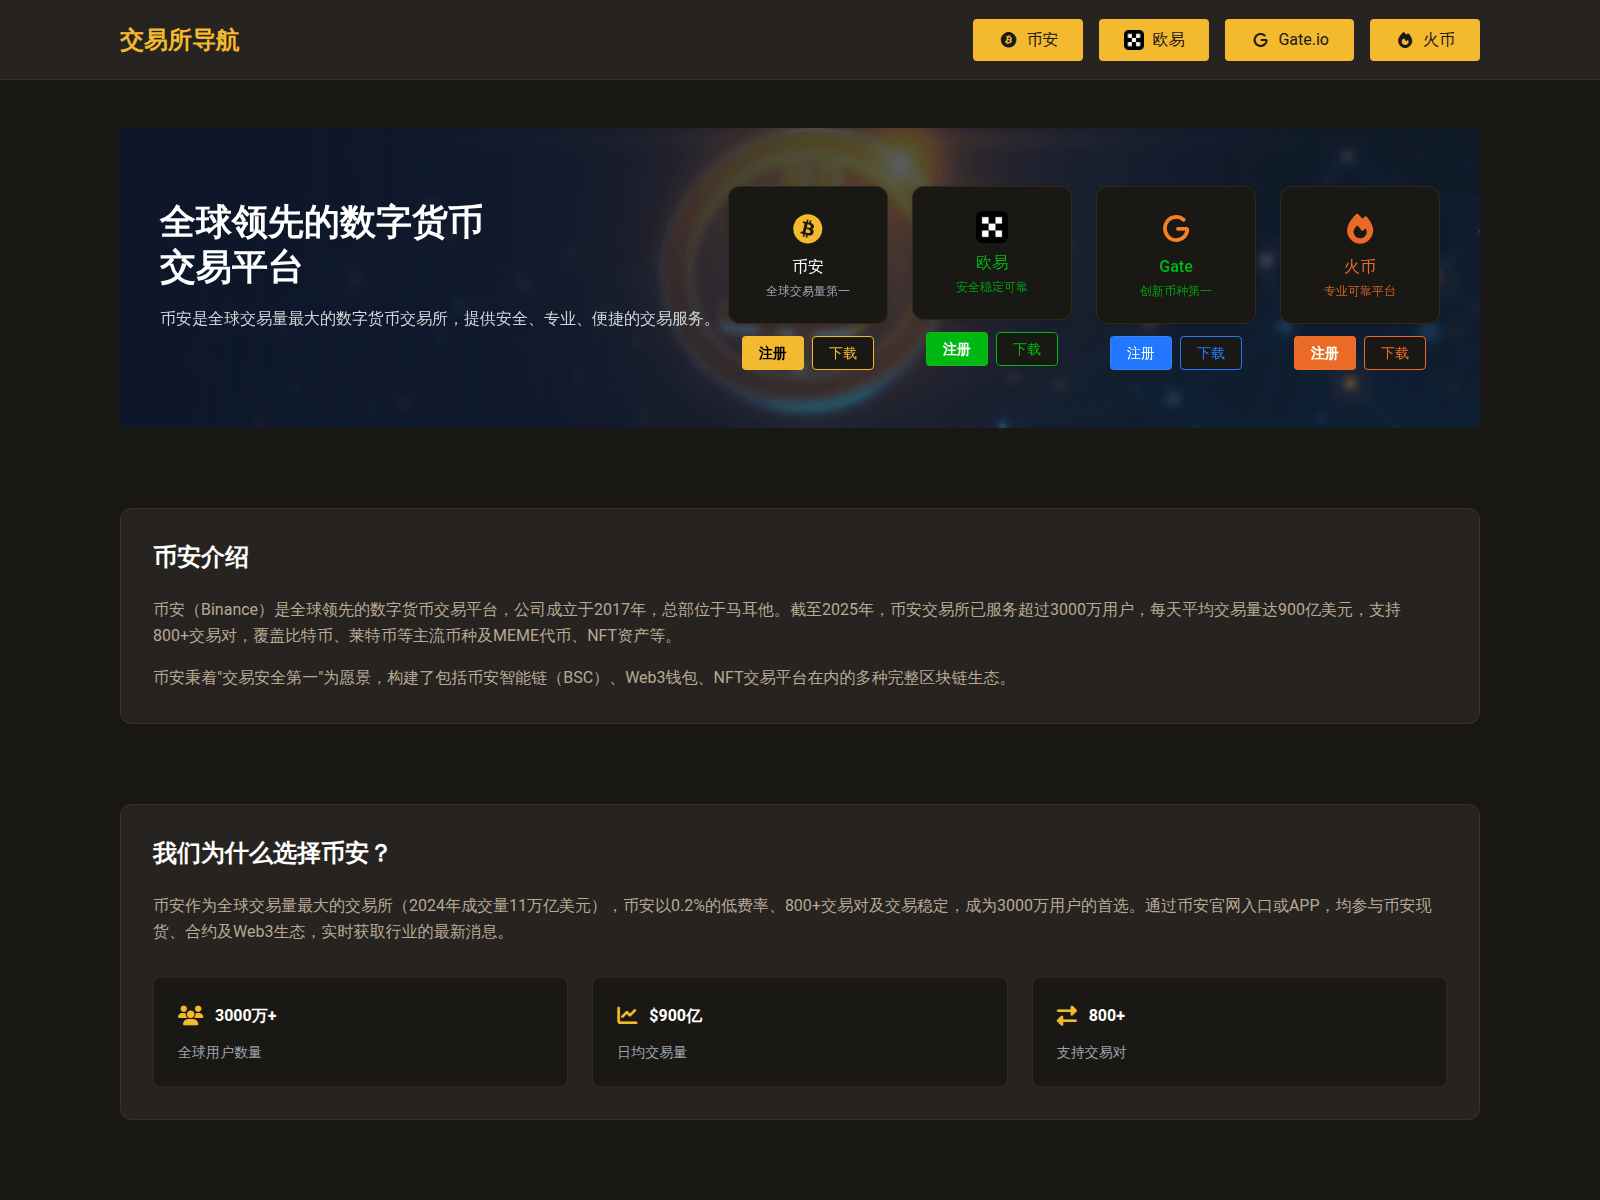The width and height of the screenshot is (1600, 1200).
Task: Click the 专业可靠平台 caption on 火币 card
Action: [x=1360, y=291]
